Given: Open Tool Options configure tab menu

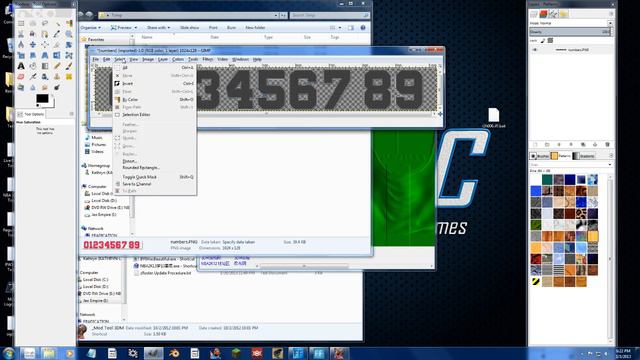Looking at the screenshot, I should pyautogui.click(x=71, y=114).
